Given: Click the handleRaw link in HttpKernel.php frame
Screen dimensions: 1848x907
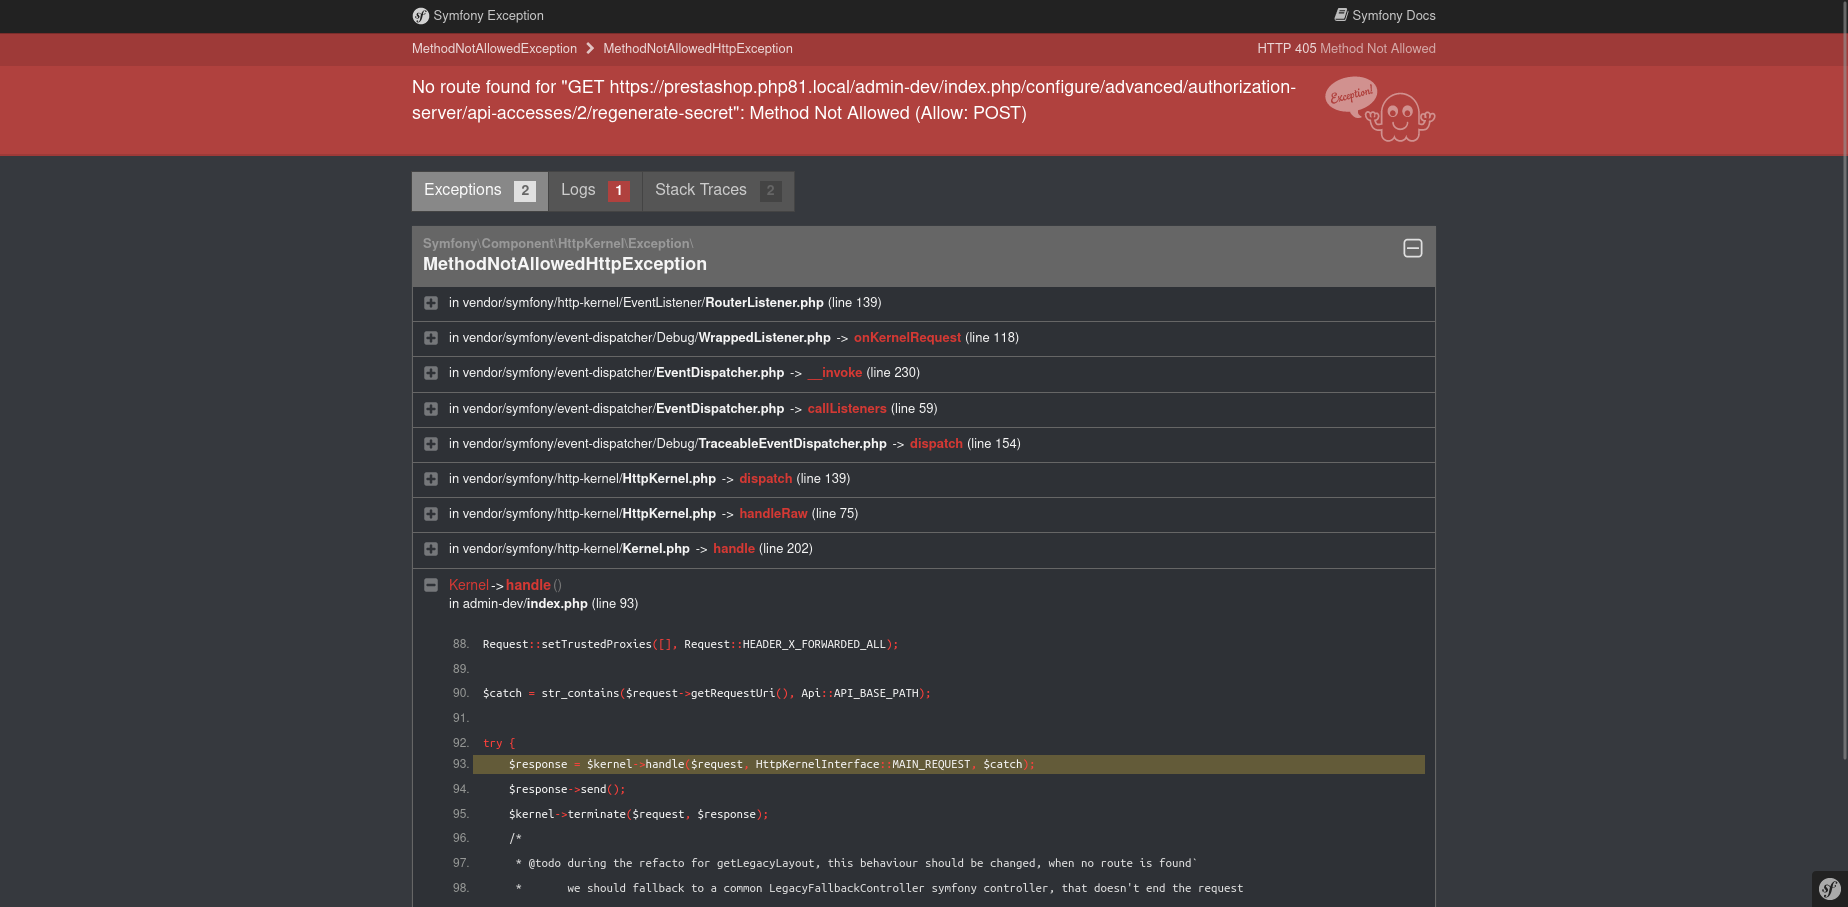Looking at the screenshot, I should click(773, 513).
